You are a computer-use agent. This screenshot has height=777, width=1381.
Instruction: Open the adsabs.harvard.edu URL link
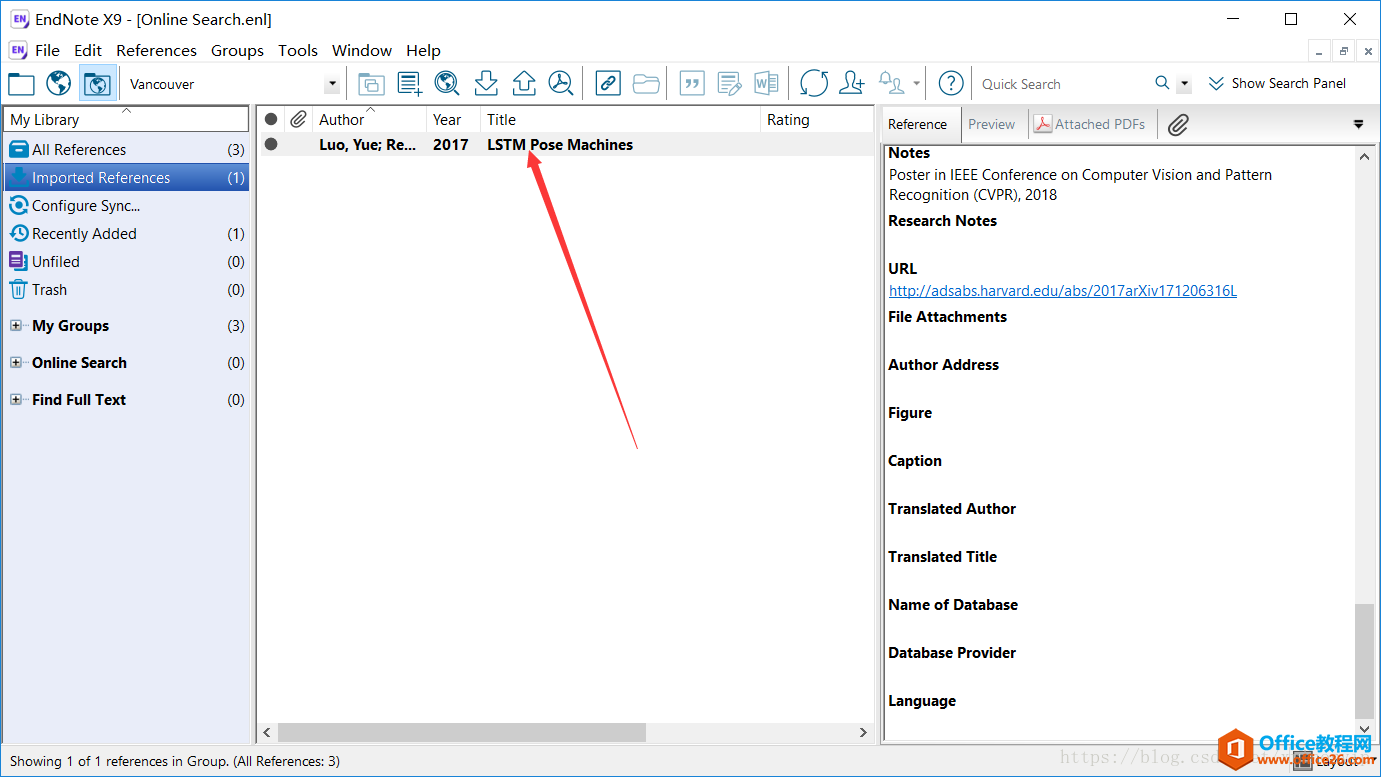point(1062,291)
